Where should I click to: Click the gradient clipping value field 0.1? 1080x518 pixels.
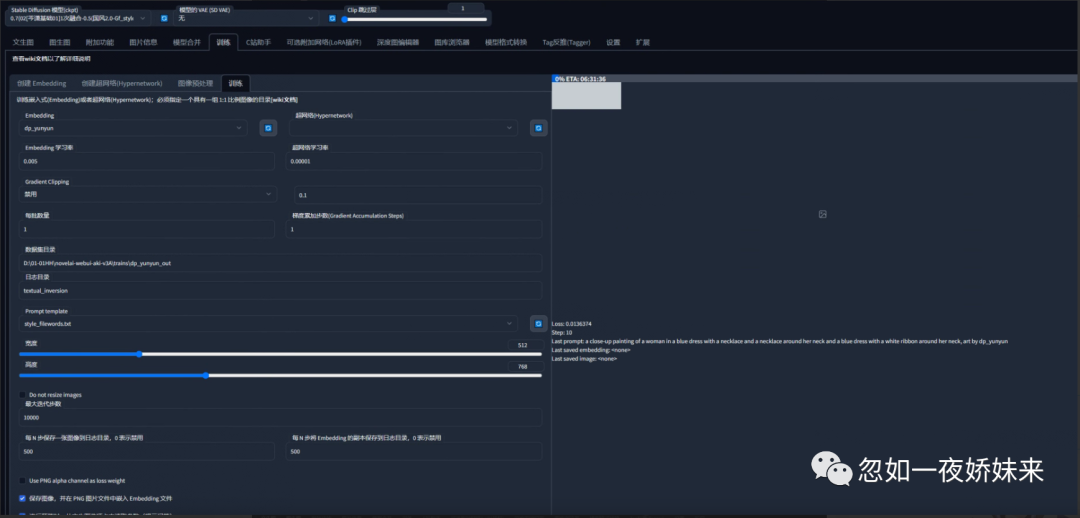click(x=419, y=195)
